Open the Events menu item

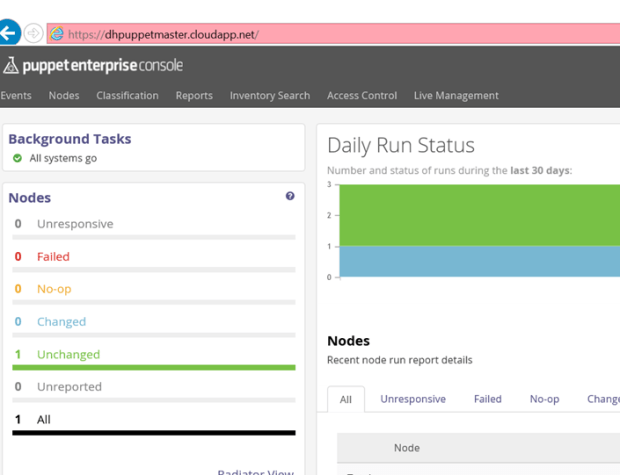15,96
